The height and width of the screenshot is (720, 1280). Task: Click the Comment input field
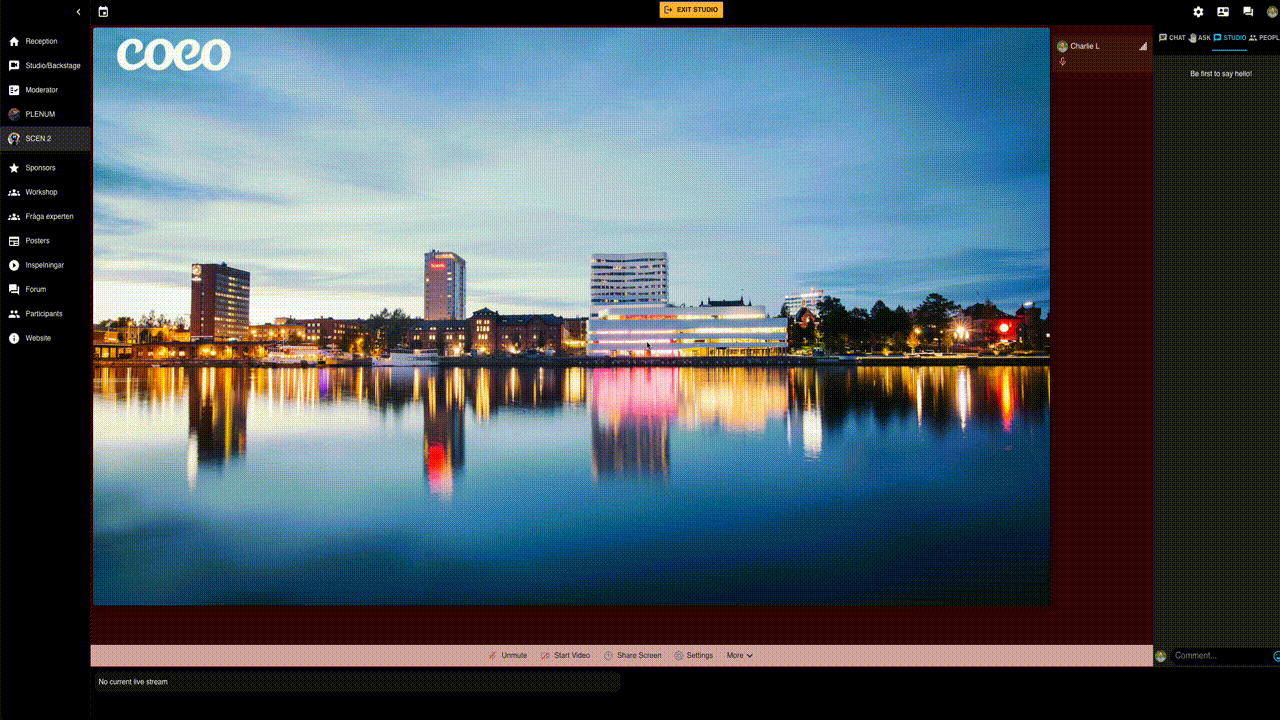(1220, 656)
